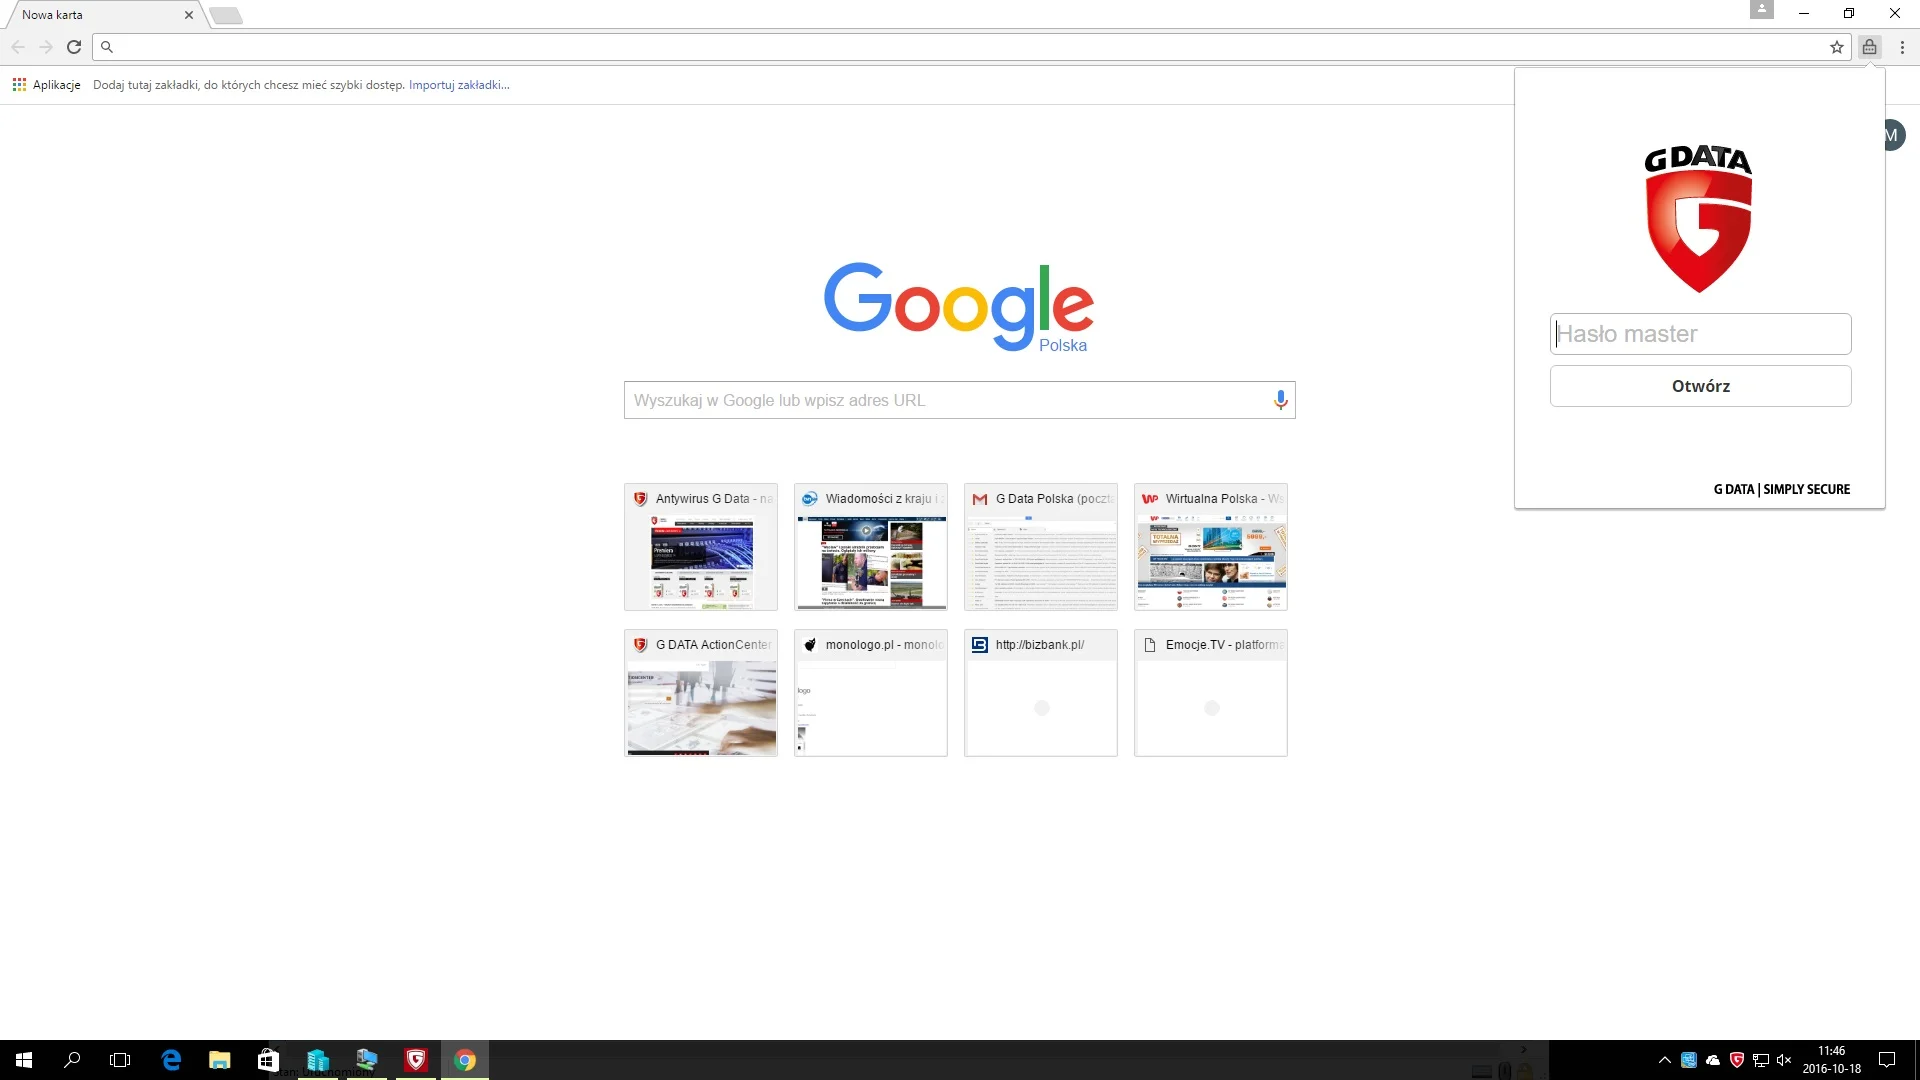
Task: Open the Action Center notifications icon
Action: [1887, 1060]
